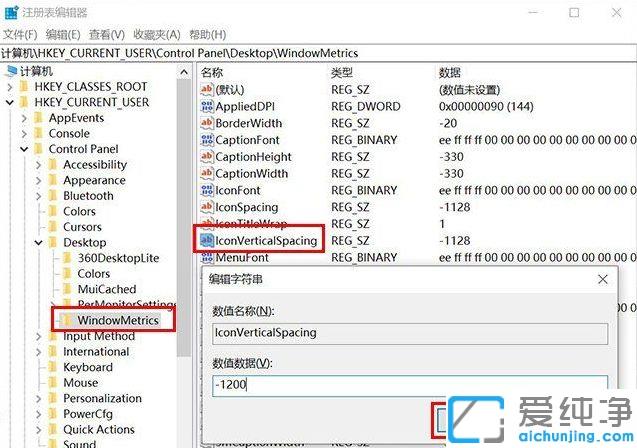Collapse the HKEY_CURRENT_USER tree node
The image size is (637, 448).
coord(10,102)
